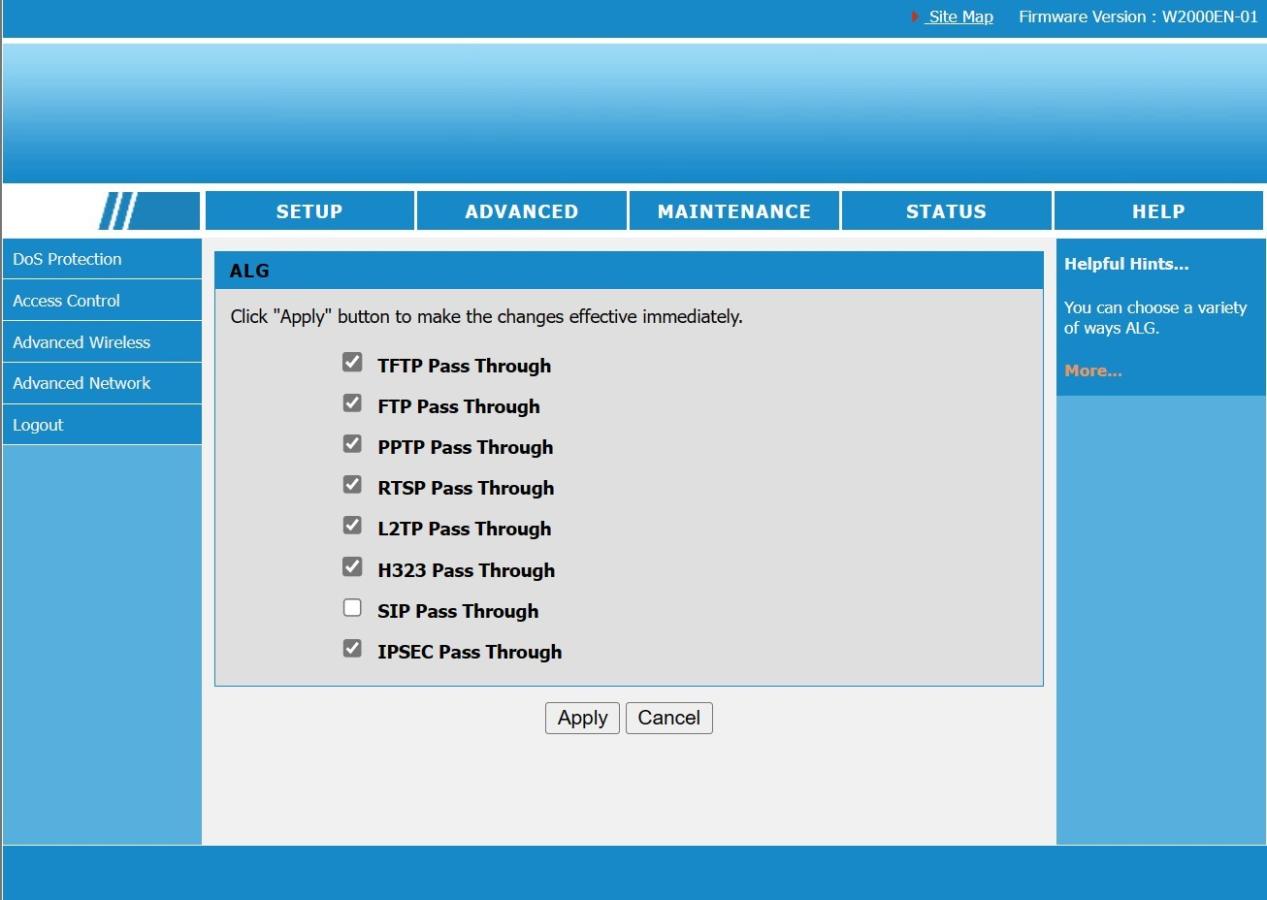Open the STATUS tab
The image size is (1267, 900).
click(x=946, y=211)
